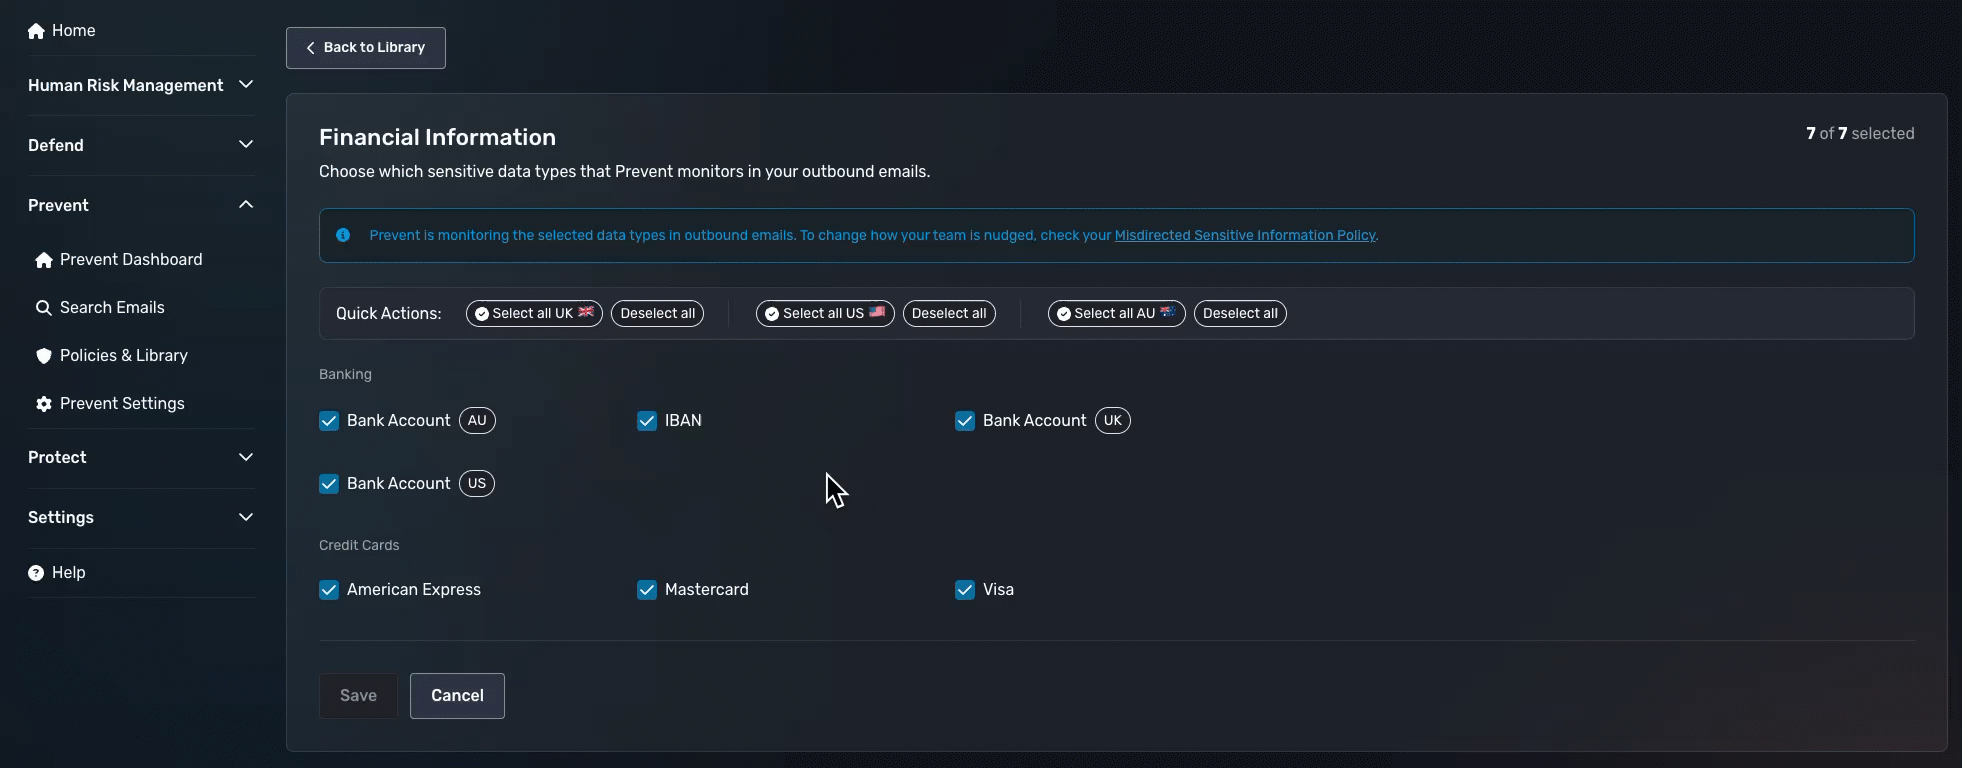Click the '7 of 7 selected' counter
The width and height of the screenshot is (1962, 768).
point(1860,134)
